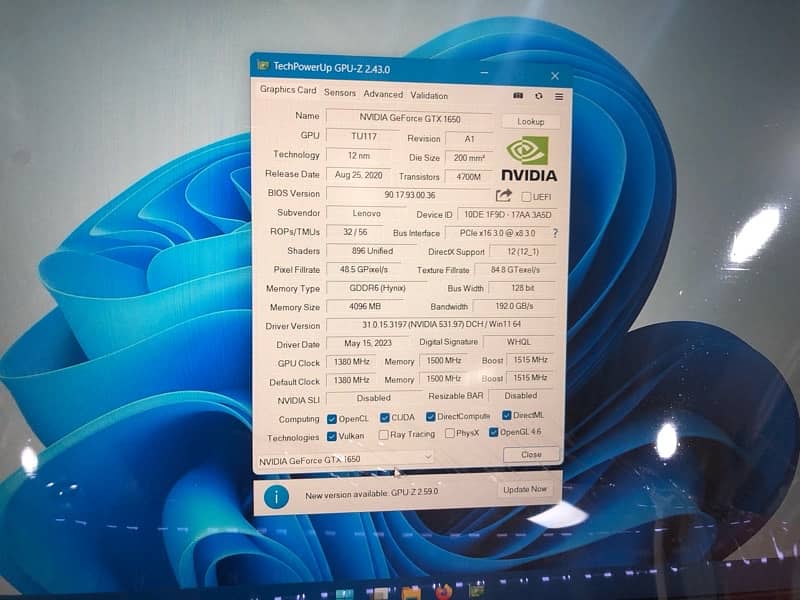
Task: Toggle the OpenCL checkbox
Action: click(332, 419)
